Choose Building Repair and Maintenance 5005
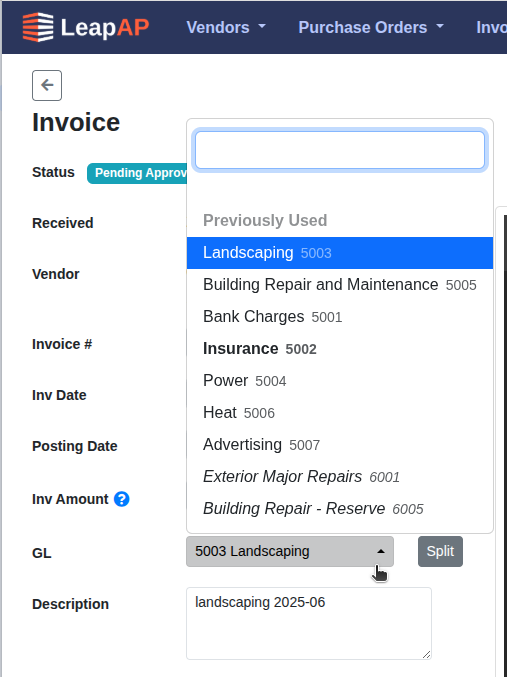Image resolution: width=507 pixels, height=677 pixels. [340, 285]
